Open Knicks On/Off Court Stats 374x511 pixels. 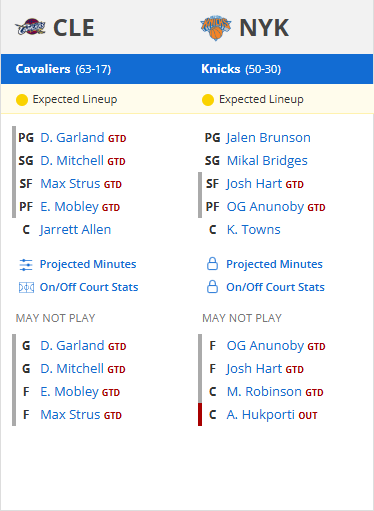click(275, 287)
